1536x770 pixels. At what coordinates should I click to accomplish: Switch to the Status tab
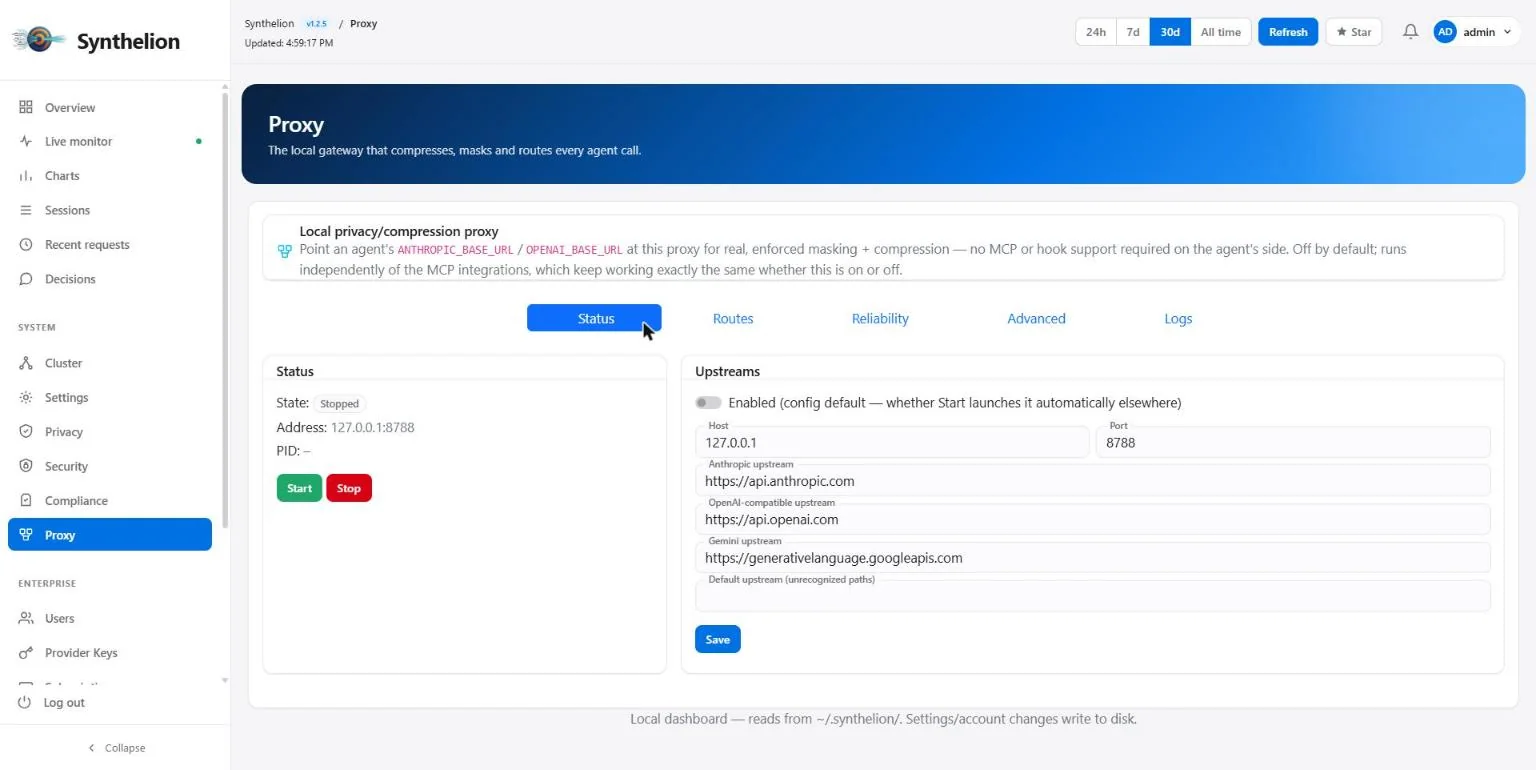594,318
